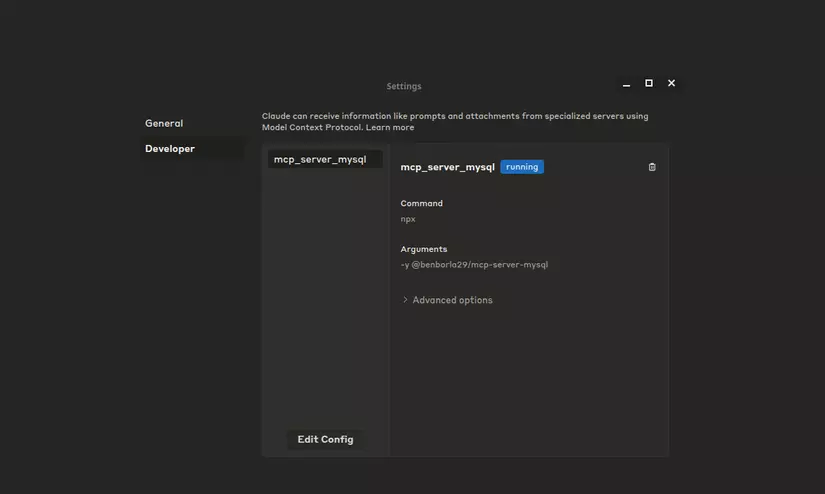
Task: Click the Command label
Action: click(421, 203)
